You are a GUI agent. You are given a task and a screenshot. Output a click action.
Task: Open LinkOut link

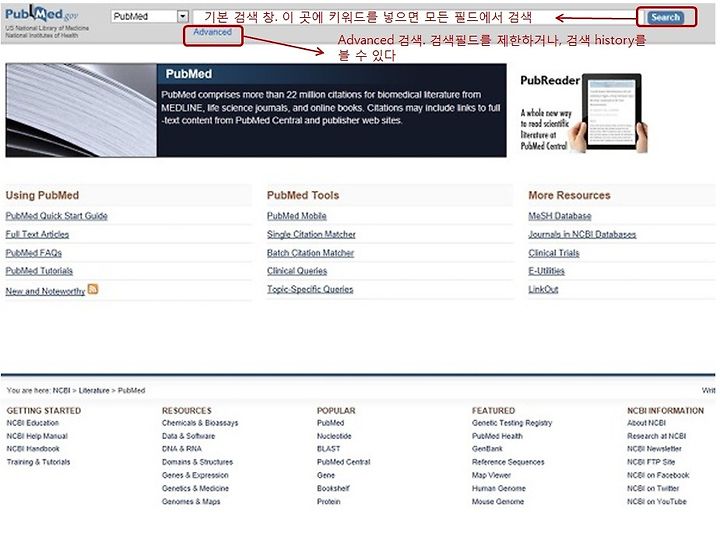click(x=543, y=289)
